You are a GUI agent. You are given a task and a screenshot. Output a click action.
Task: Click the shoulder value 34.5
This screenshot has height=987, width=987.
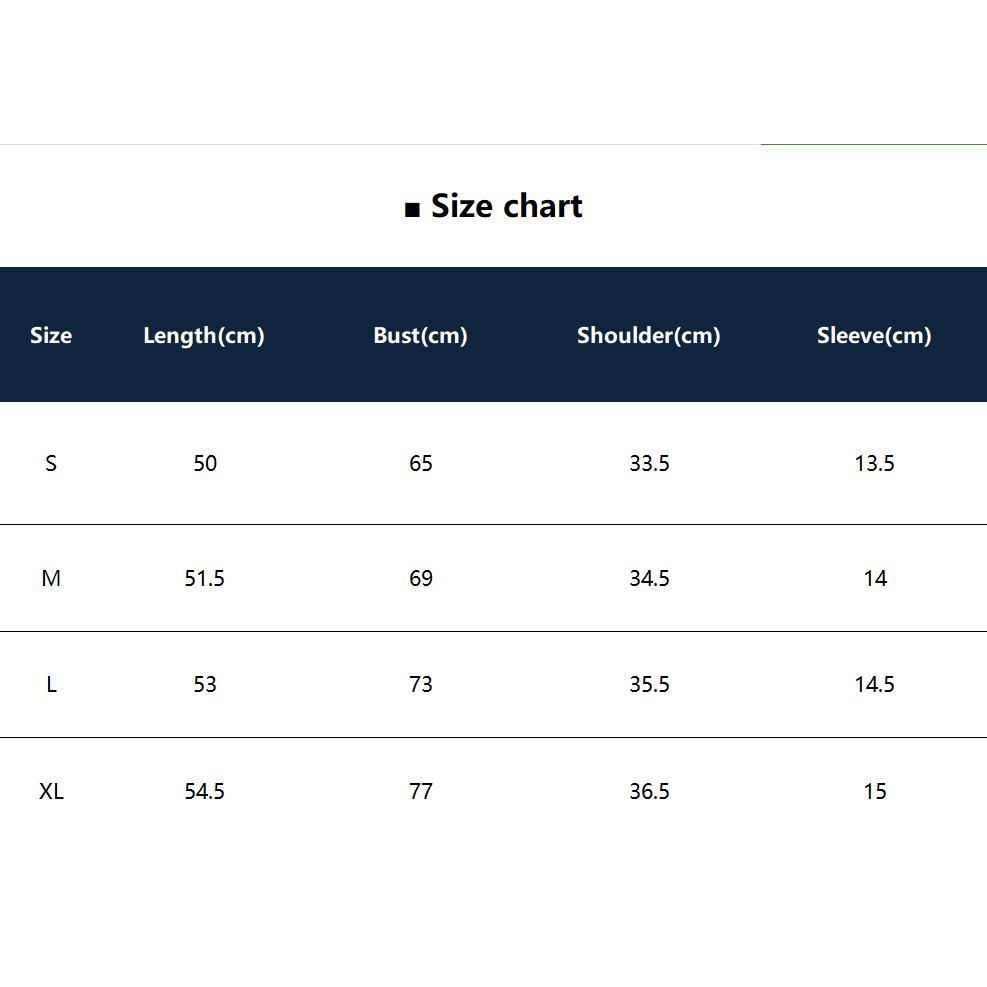(x=650, y=578)
